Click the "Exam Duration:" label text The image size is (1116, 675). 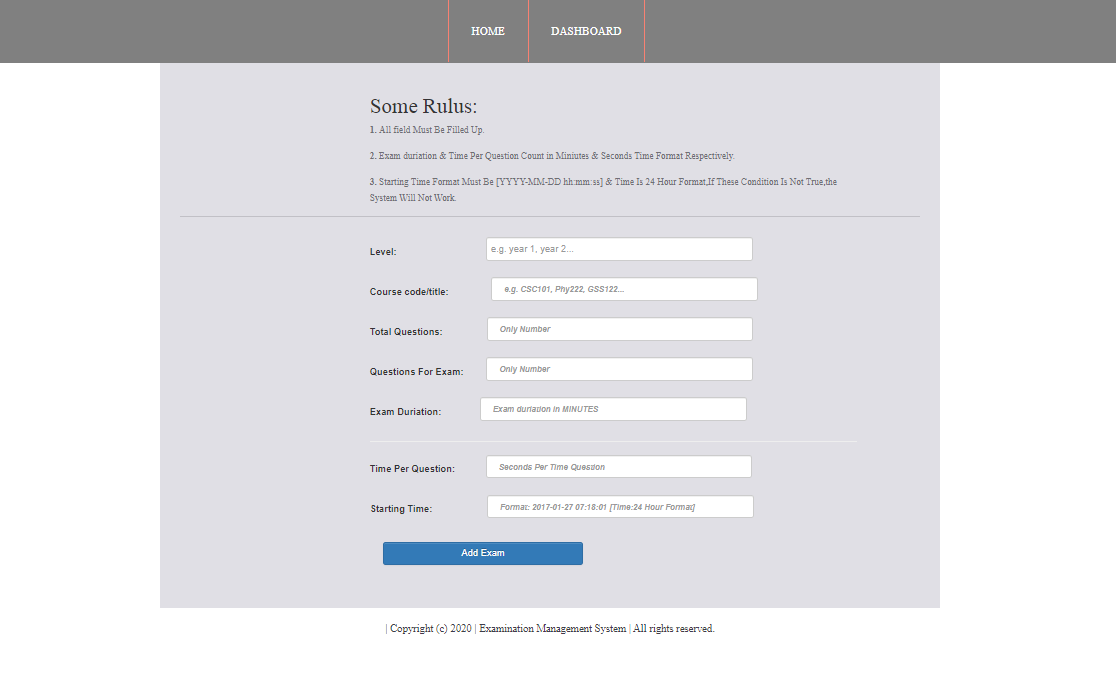point(405,412)
